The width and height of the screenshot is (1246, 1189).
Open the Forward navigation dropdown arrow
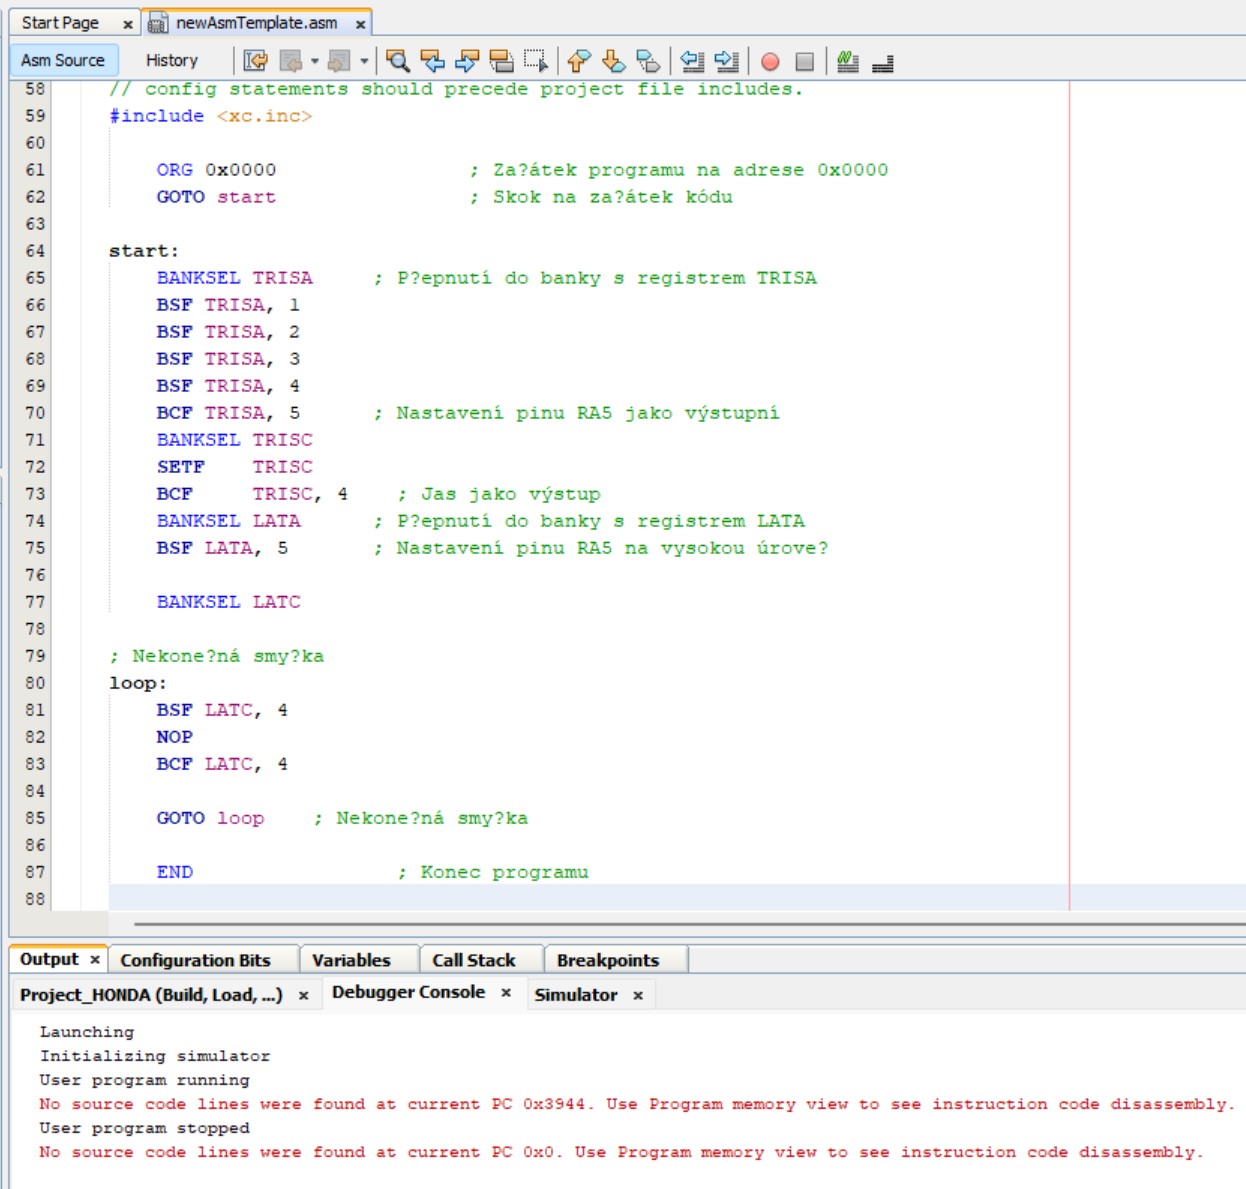coord(364,61)
